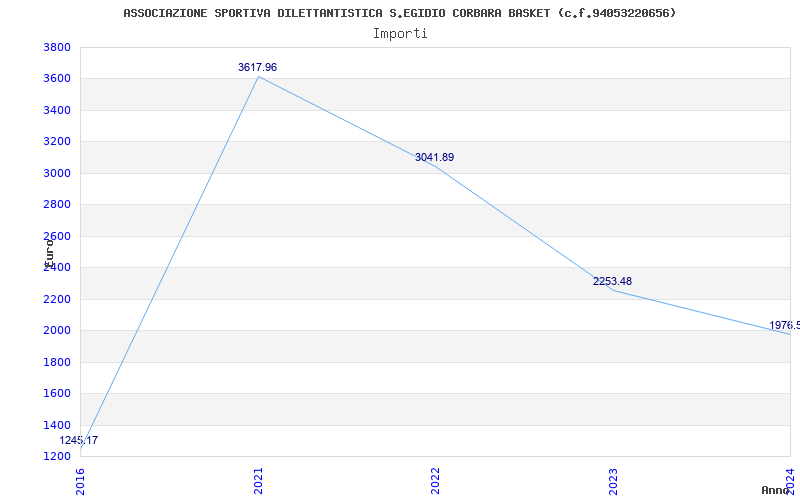
Task: Click y-axis tick label 3800
Action: coord(57,48)
